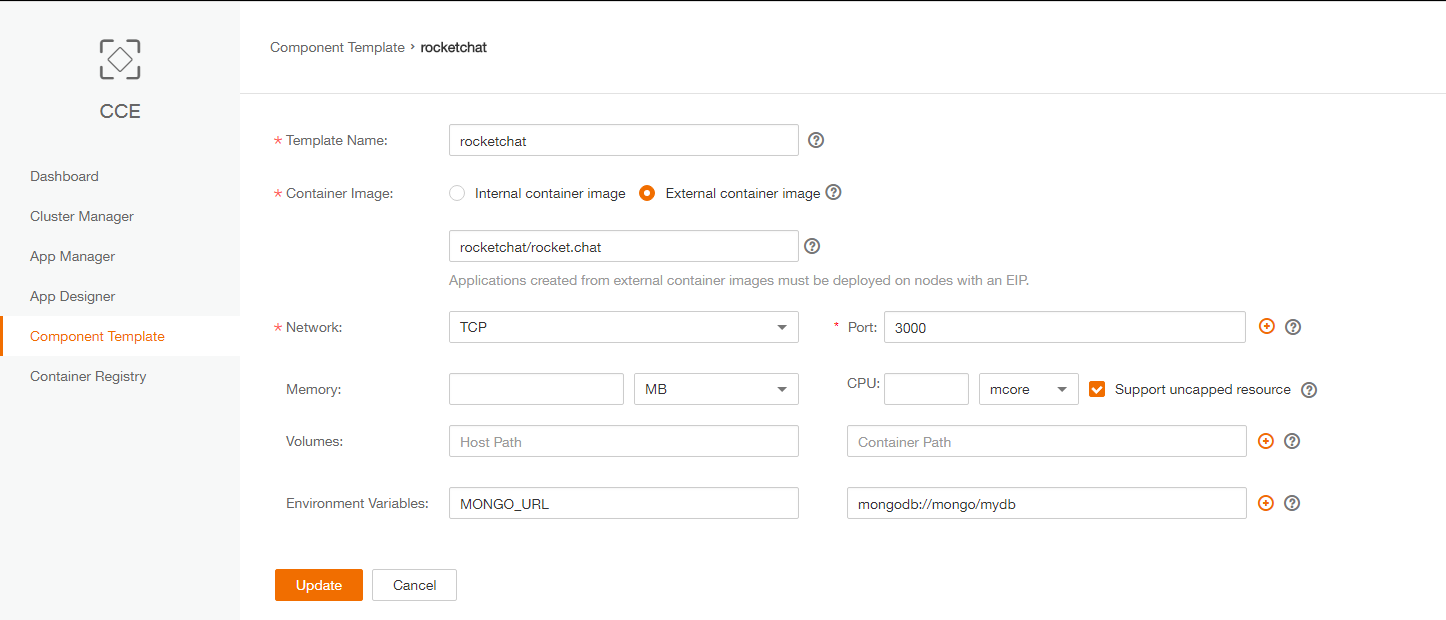Click the note about nodes with an EIP

coord(739,280)
